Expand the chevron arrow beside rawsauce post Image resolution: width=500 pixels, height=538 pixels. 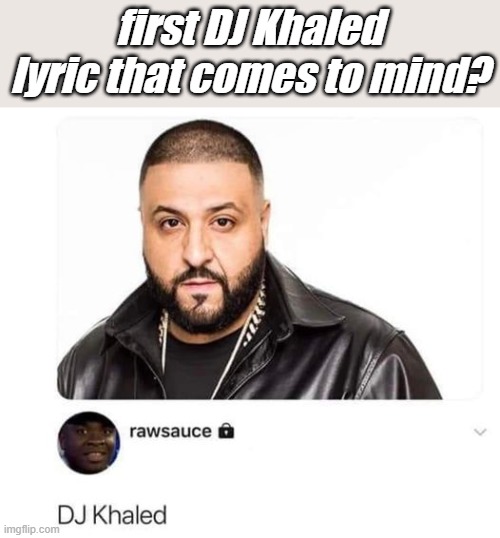pyautogui.click(x=480, y=432)
